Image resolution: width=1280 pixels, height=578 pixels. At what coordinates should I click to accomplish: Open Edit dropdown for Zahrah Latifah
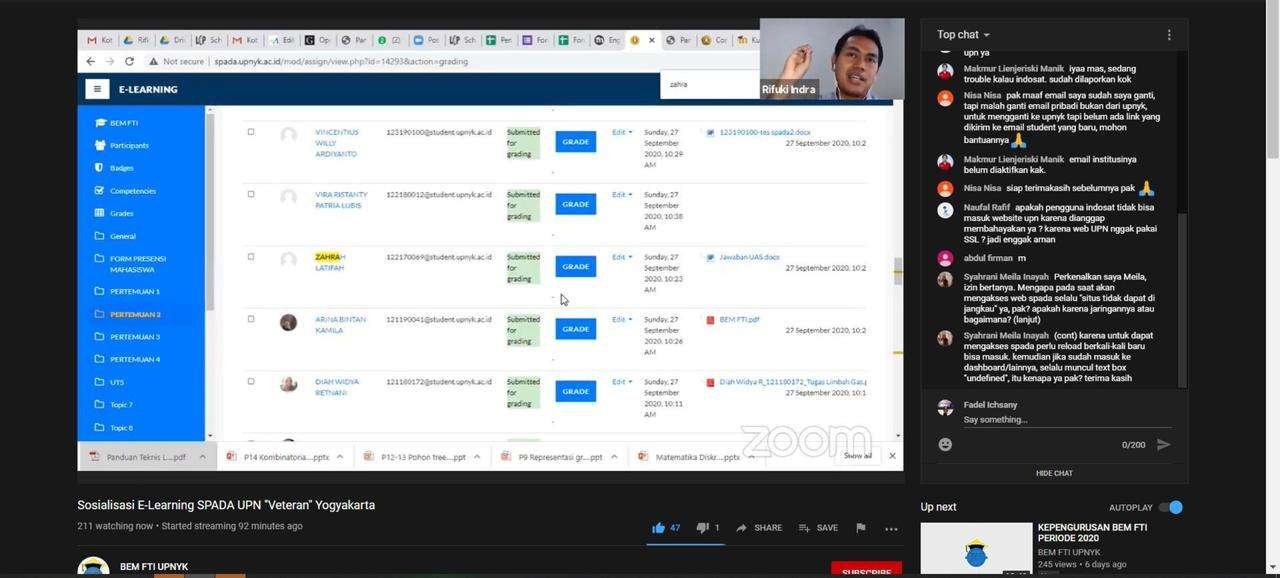click(x=622, y=257)
